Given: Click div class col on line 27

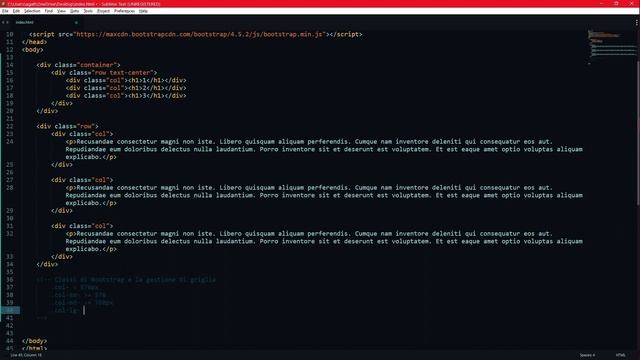Looking at the screenshot, I should (82, 180).
